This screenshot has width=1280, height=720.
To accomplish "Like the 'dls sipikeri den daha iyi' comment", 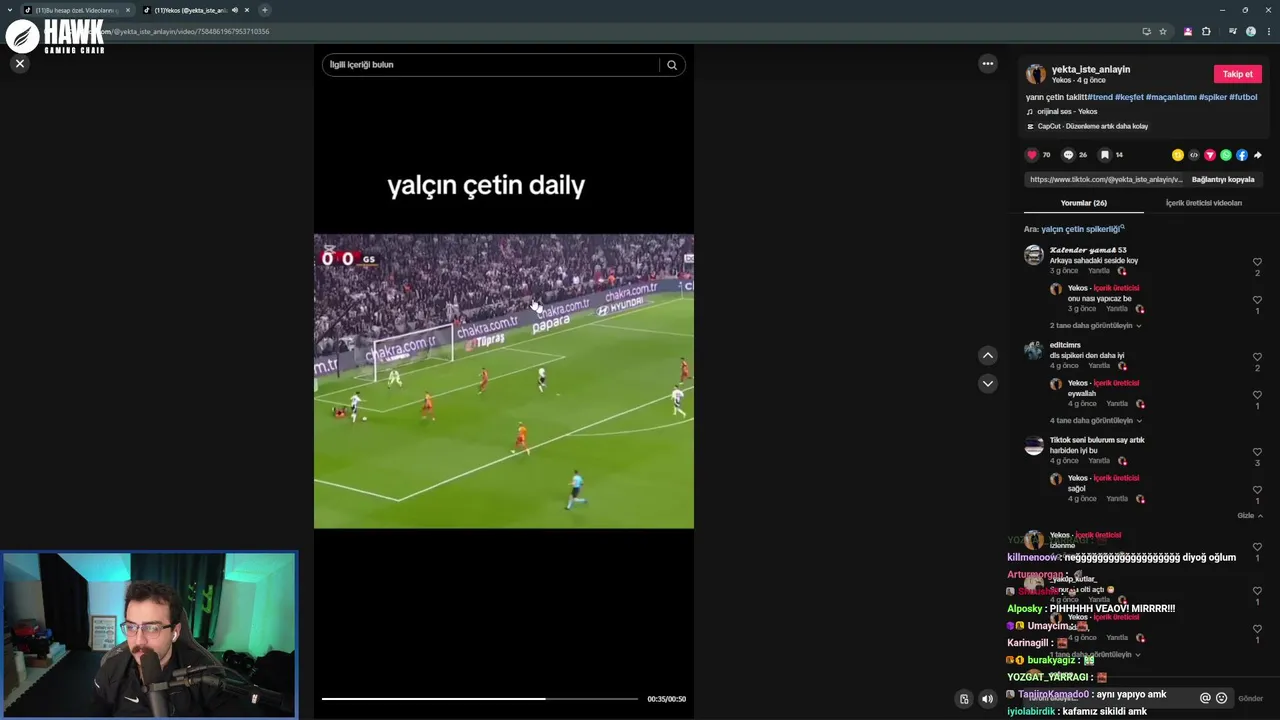I will (1257, 357).
